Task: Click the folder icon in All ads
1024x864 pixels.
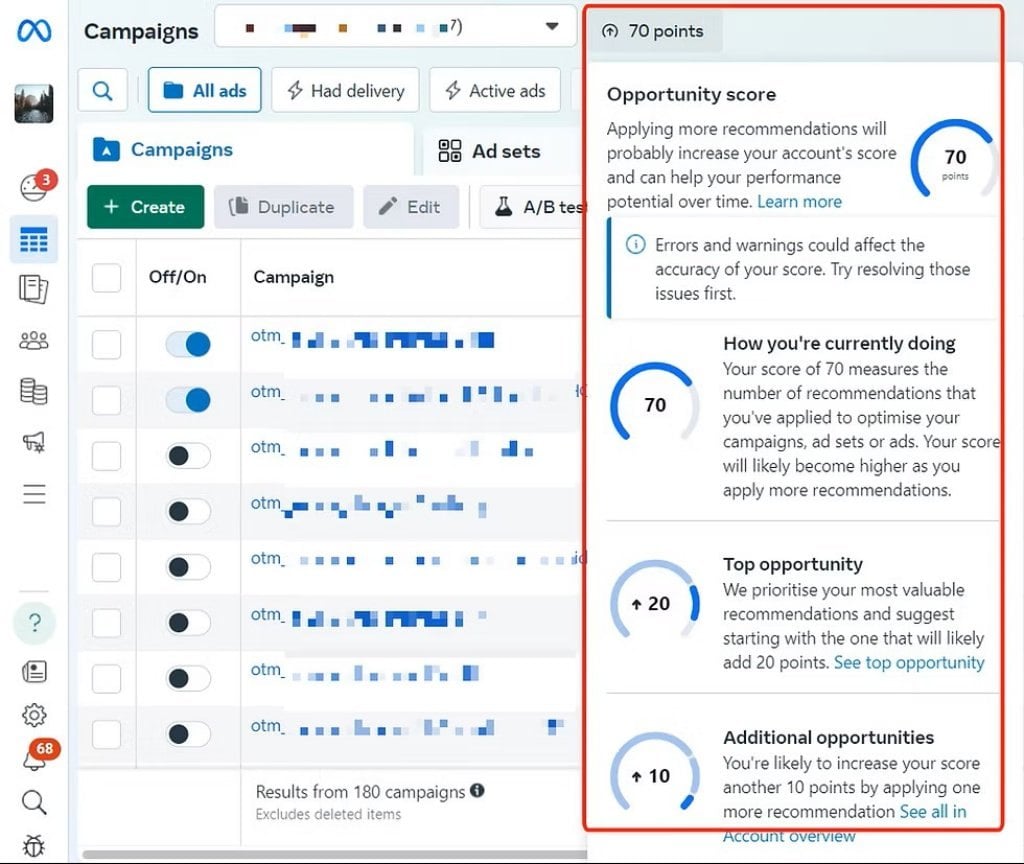Action: [173, 90]
